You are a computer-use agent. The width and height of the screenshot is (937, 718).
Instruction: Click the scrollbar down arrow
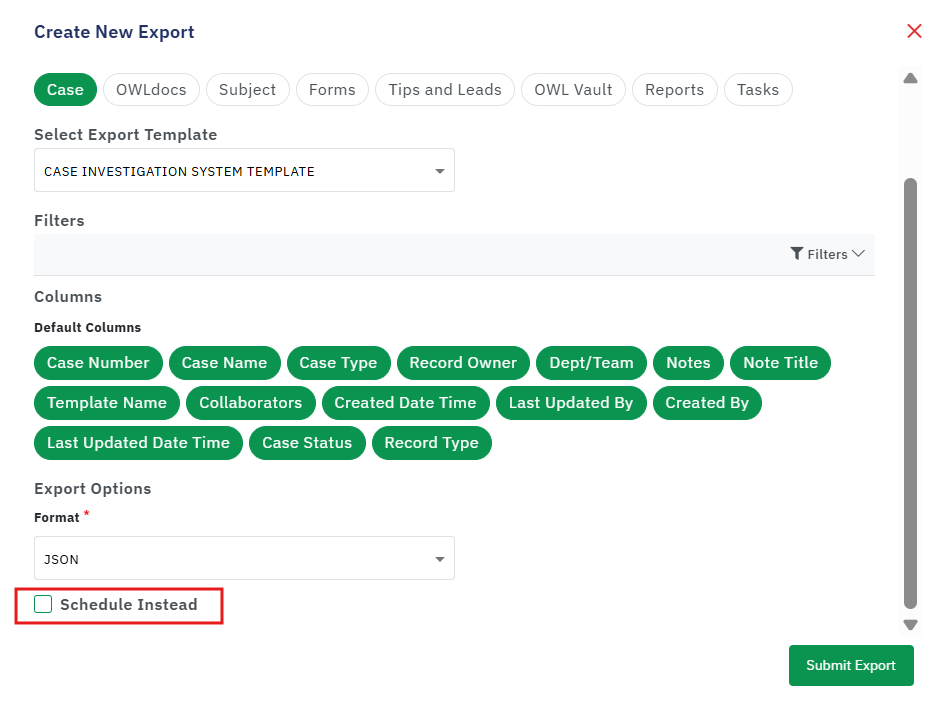click(910, 625)
